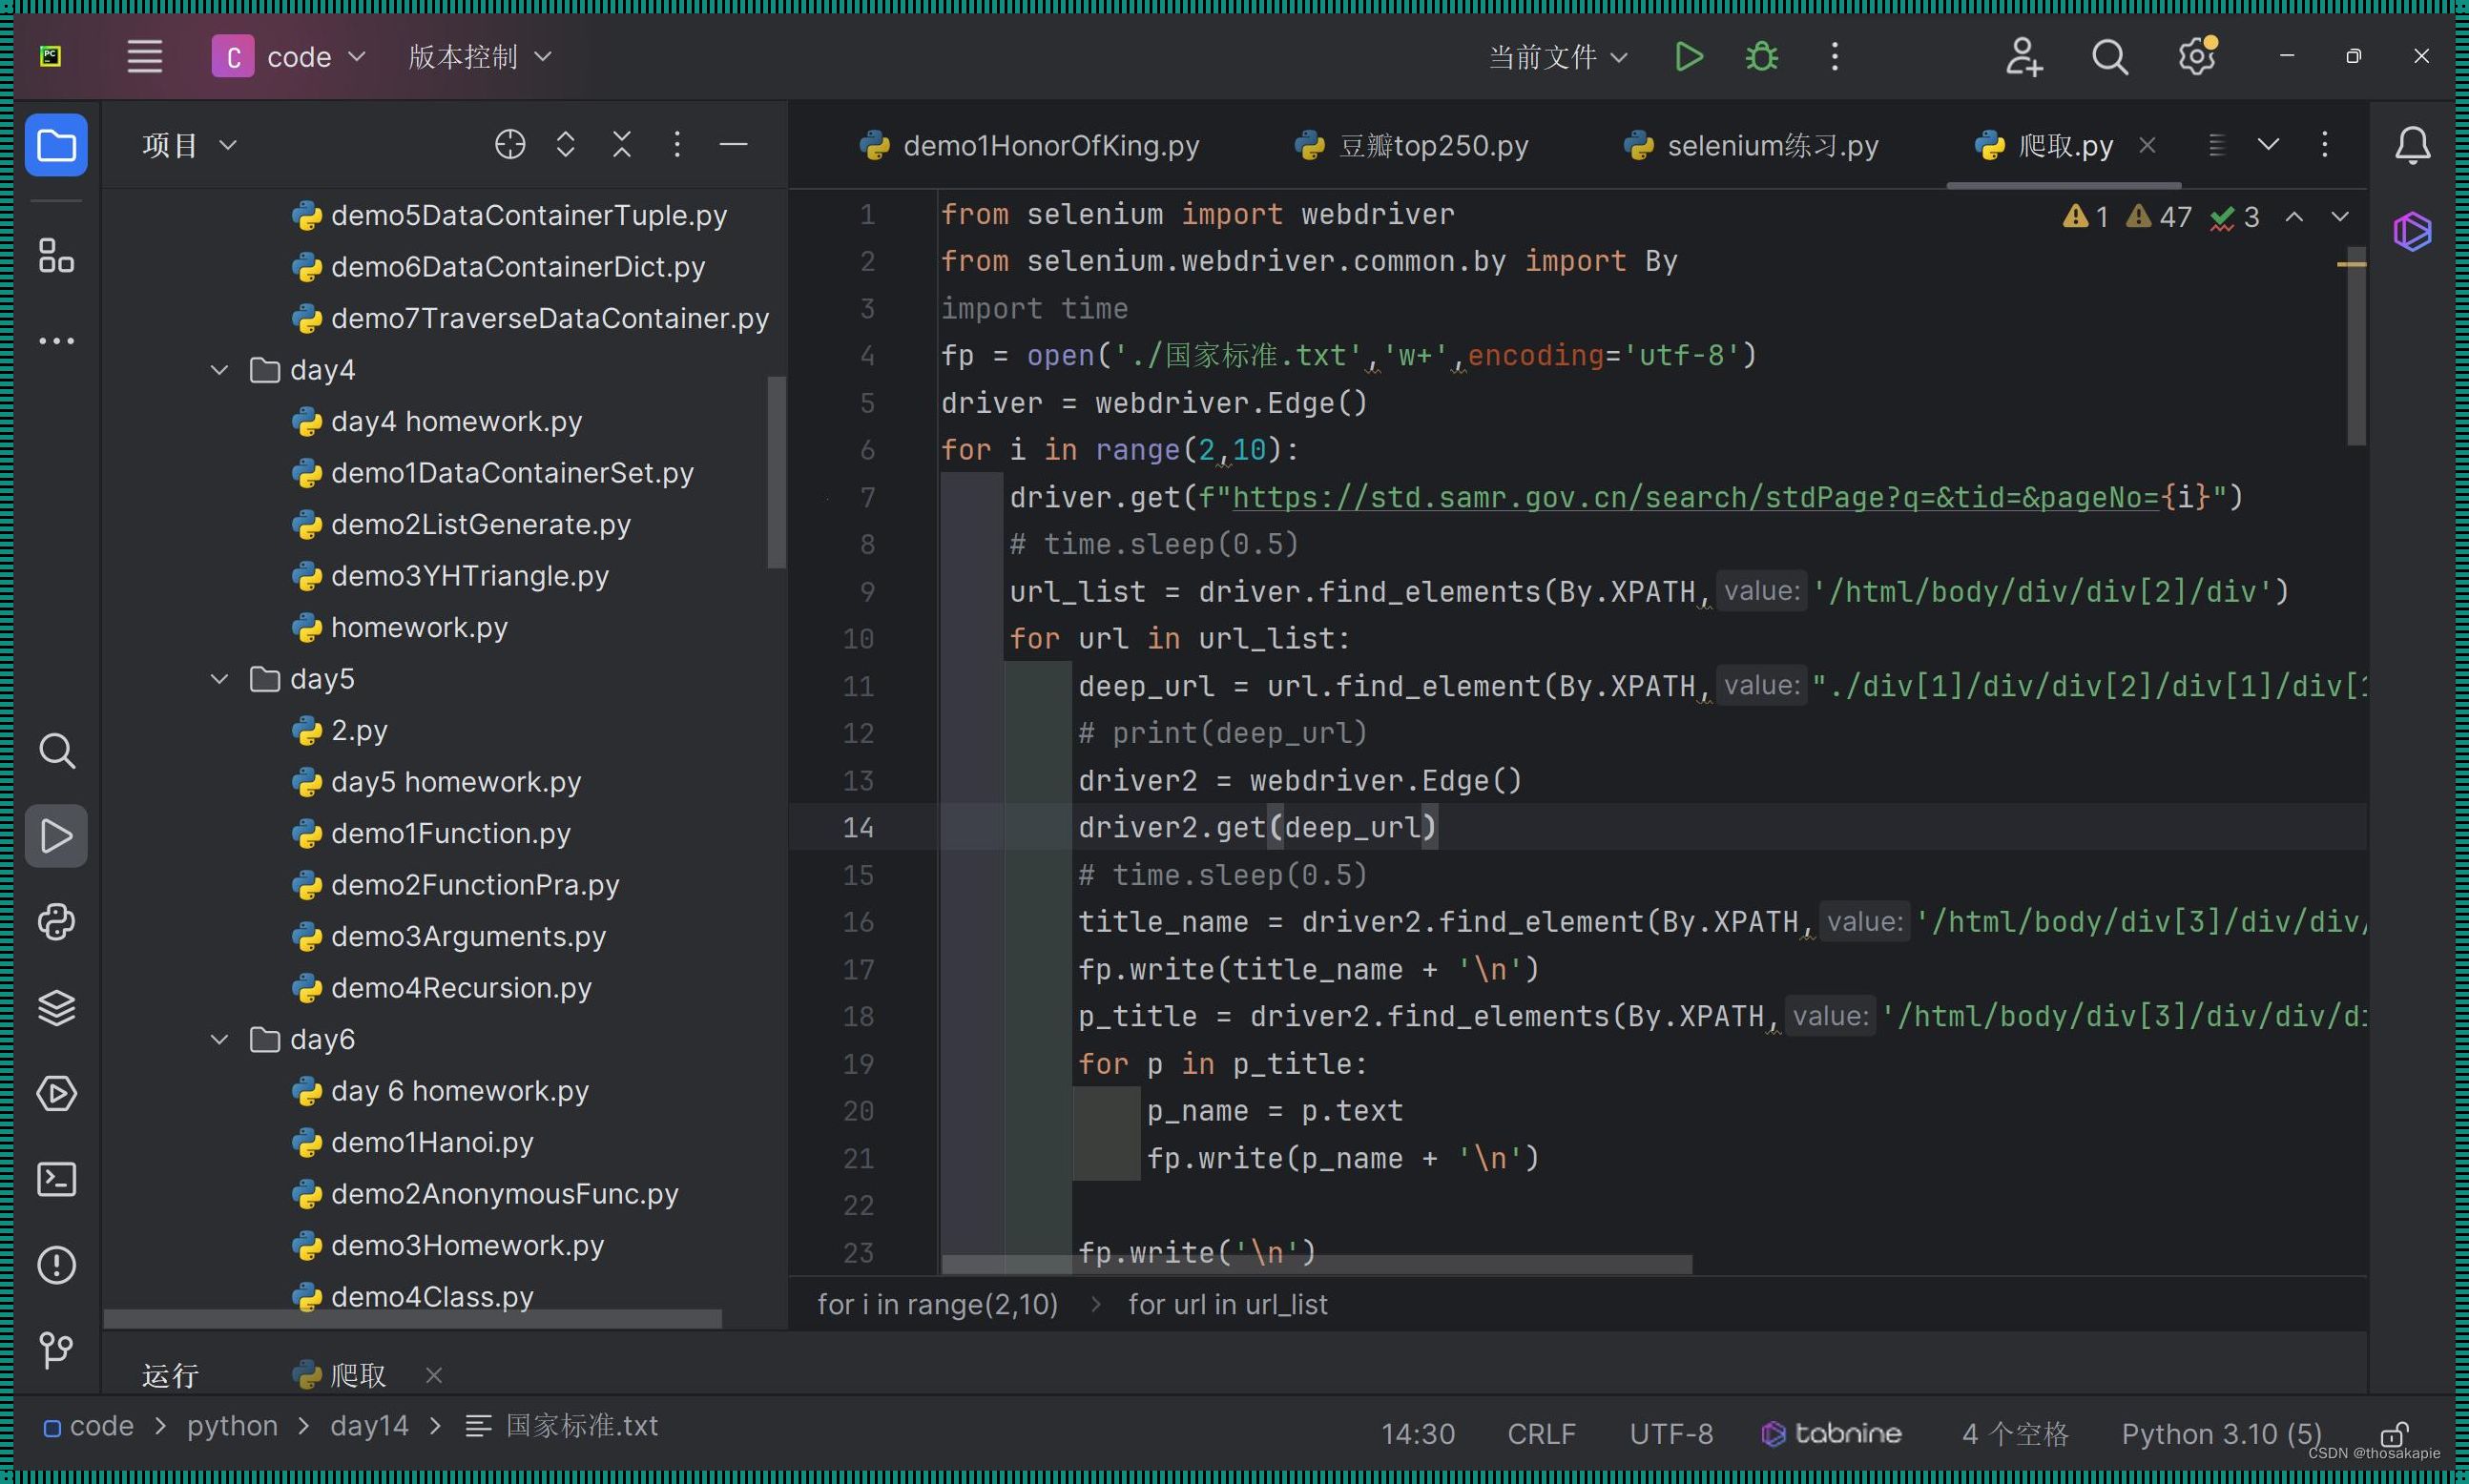Open IDE settings gear icon
This screenshot has width=2469, height=1484.
point(2197,56)
